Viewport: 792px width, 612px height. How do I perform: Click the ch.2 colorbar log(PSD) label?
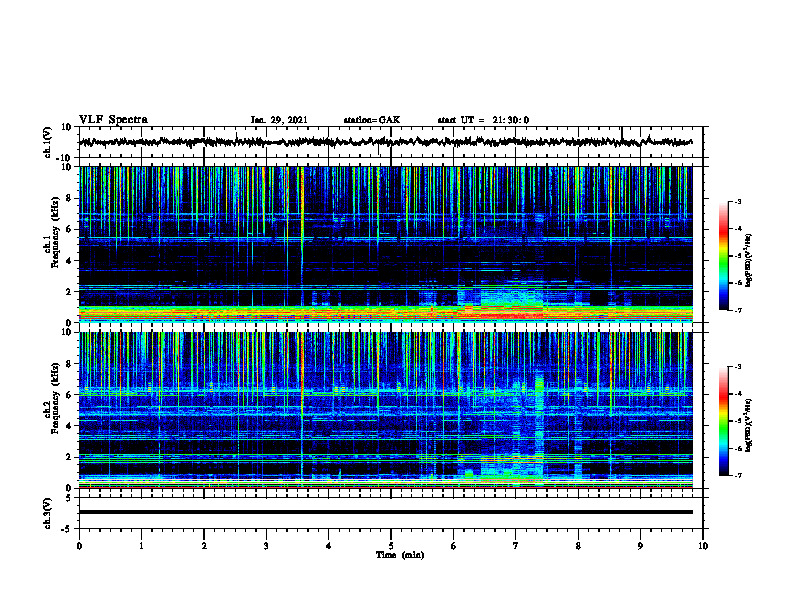749,423
